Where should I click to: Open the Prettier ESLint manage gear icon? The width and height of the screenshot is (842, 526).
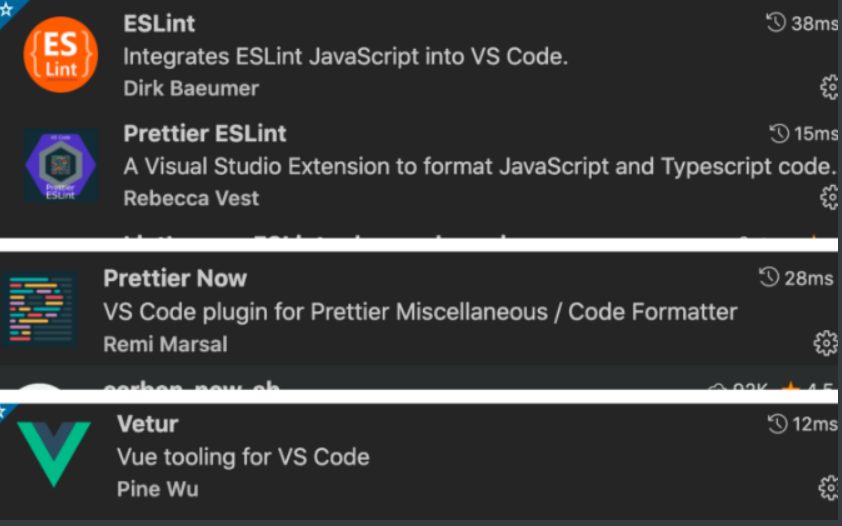[829, 198]
